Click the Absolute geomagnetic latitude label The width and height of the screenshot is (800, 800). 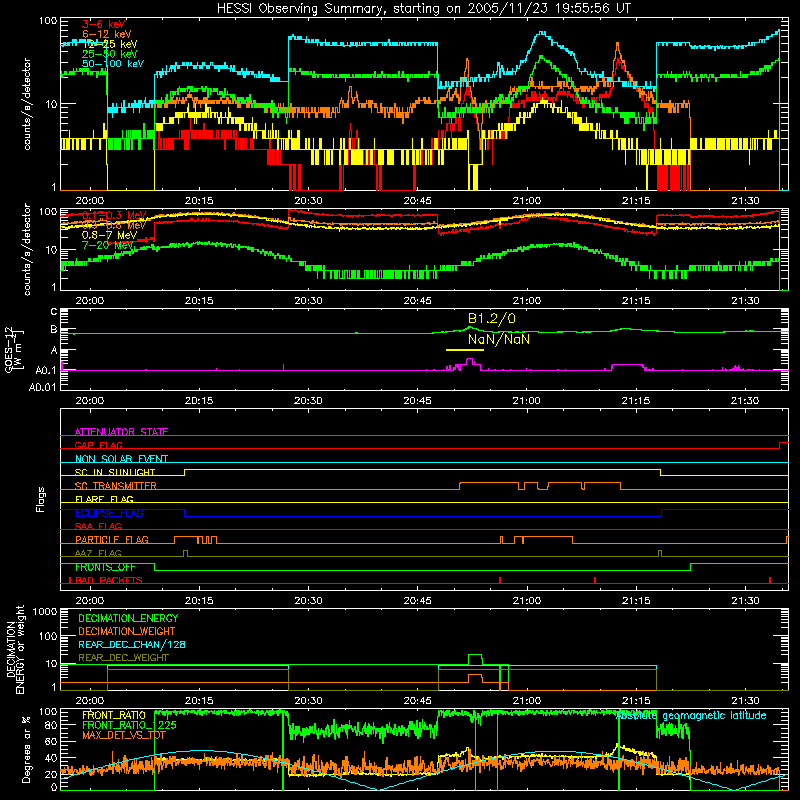[x=691, y=715]
